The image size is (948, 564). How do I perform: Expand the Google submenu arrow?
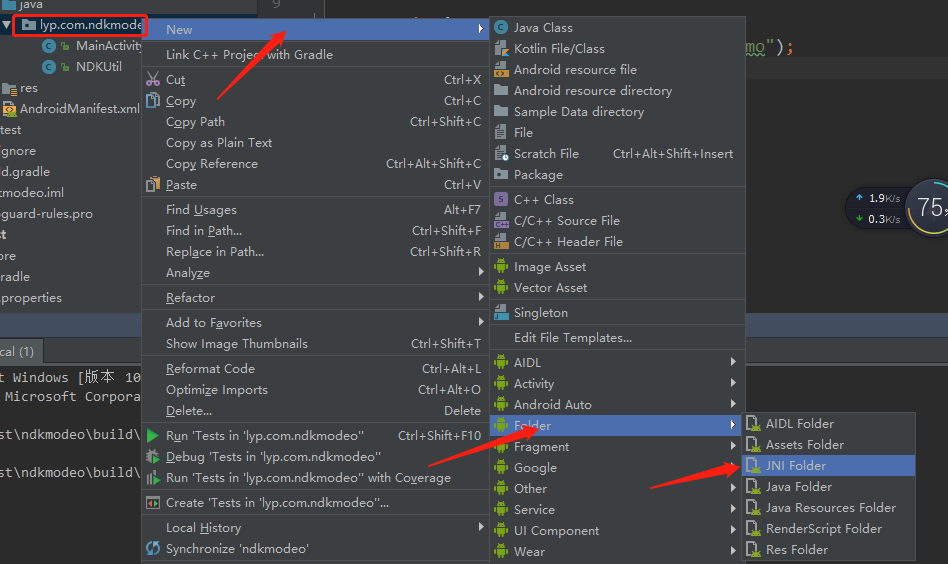[733, 467]
